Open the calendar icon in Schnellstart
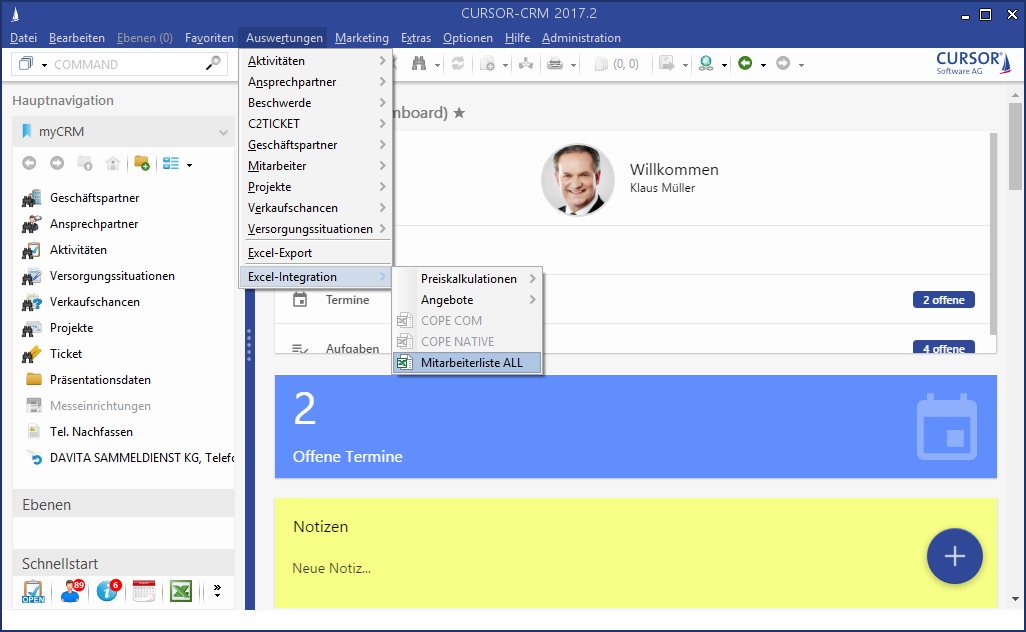 (x=144, y=591)
